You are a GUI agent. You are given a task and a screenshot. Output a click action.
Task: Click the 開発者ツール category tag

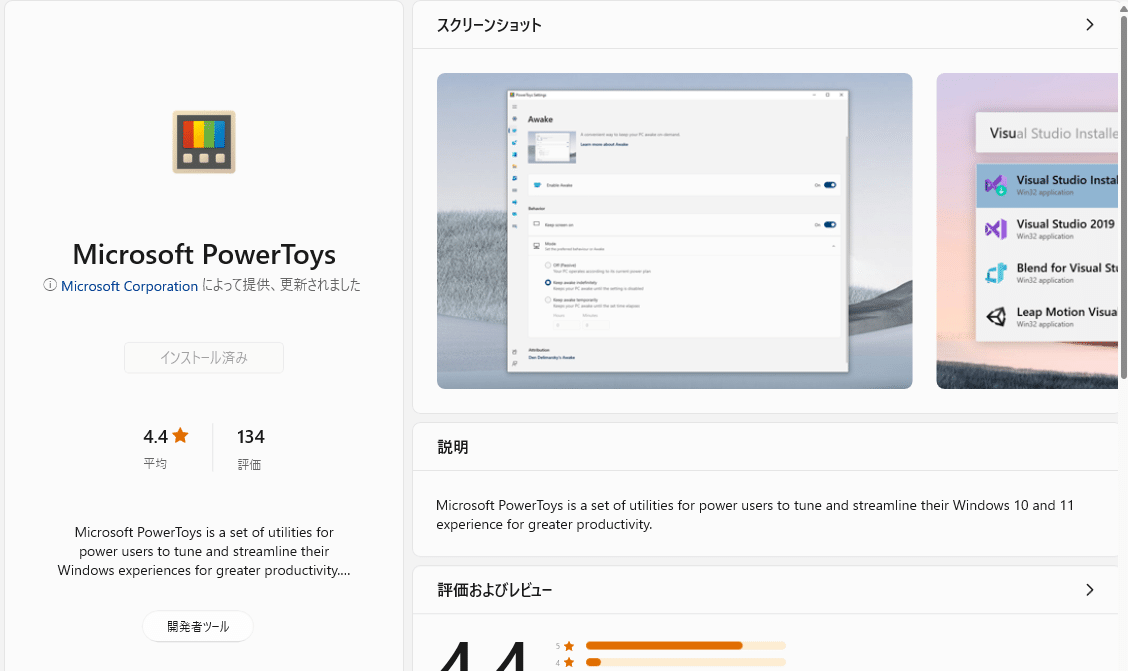click(198, 627)
